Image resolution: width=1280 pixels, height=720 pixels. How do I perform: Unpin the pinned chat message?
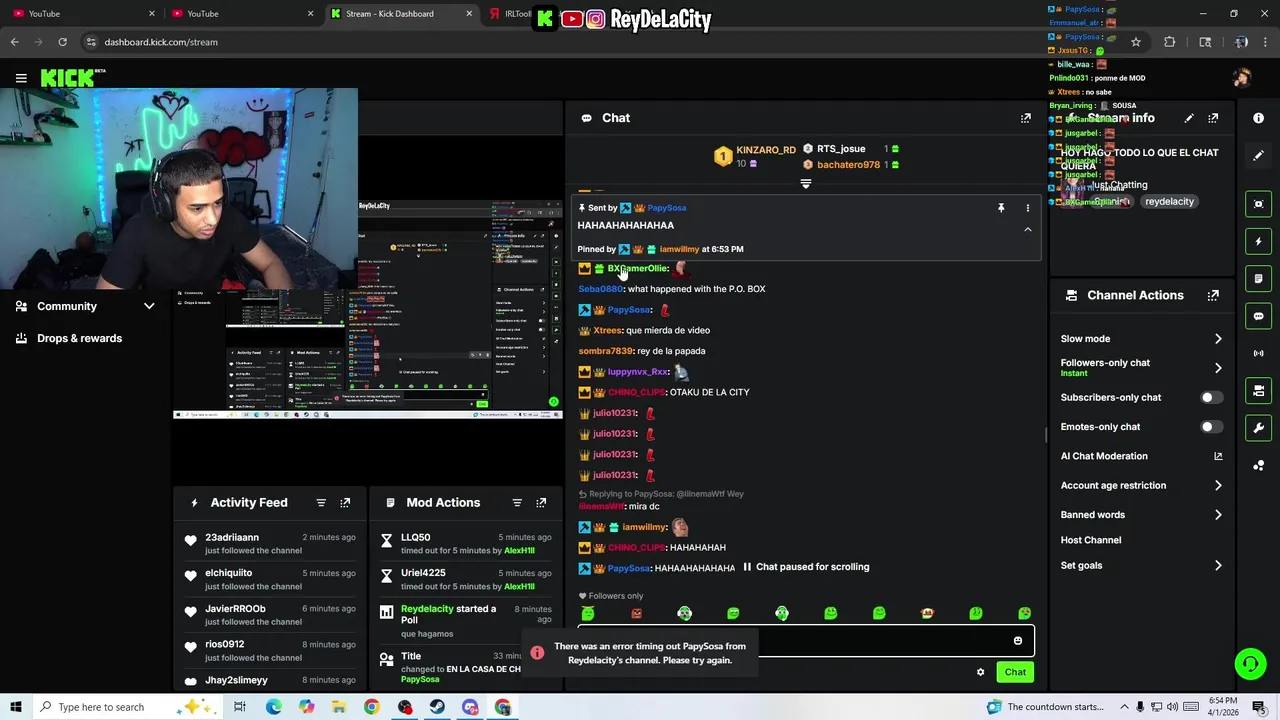click(1001, 208)
